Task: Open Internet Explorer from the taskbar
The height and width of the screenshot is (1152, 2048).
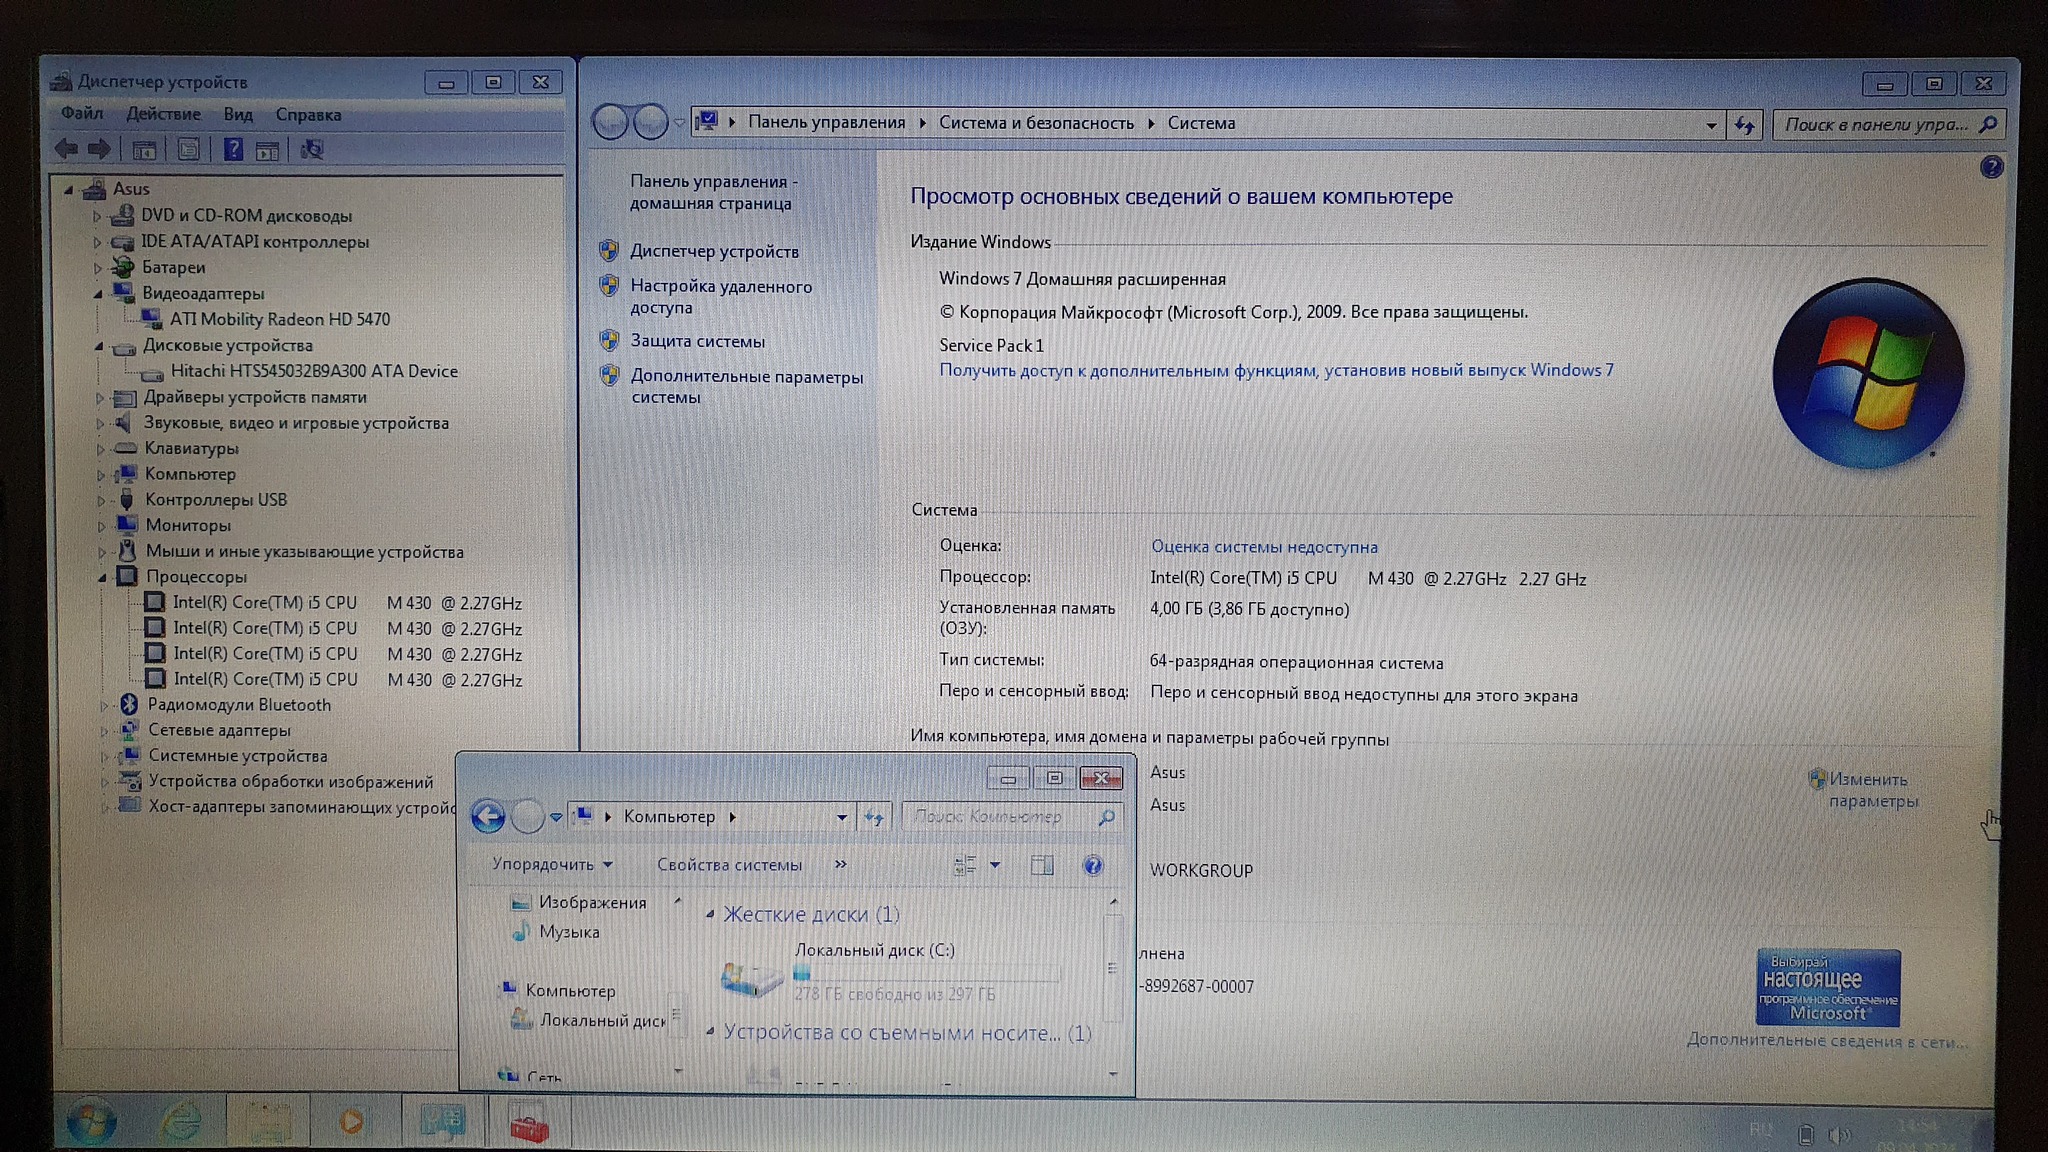Action: coord(180,1122)
